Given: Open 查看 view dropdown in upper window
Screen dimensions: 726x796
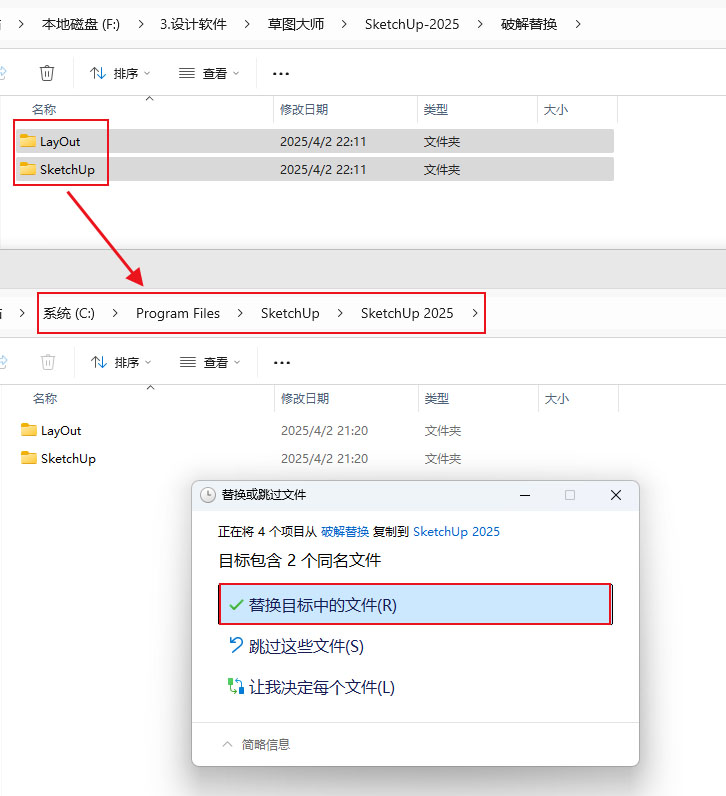Looking at the screenshot, I should 209,74.
